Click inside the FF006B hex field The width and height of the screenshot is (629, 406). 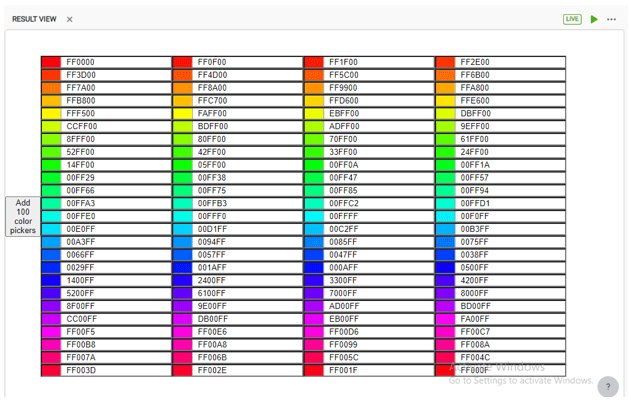248,357
